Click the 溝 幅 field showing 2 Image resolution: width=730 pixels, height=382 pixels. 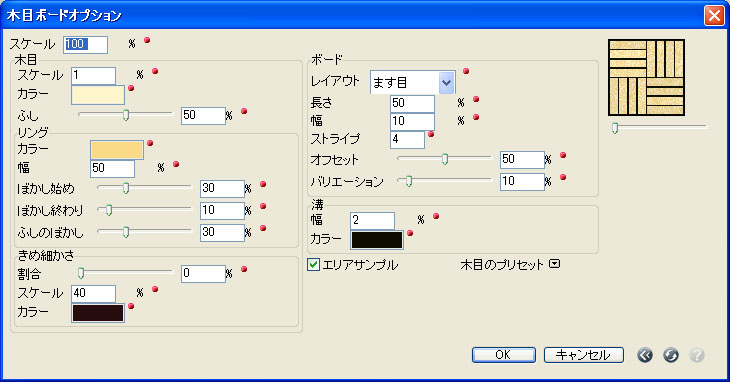tap(372, 221)
